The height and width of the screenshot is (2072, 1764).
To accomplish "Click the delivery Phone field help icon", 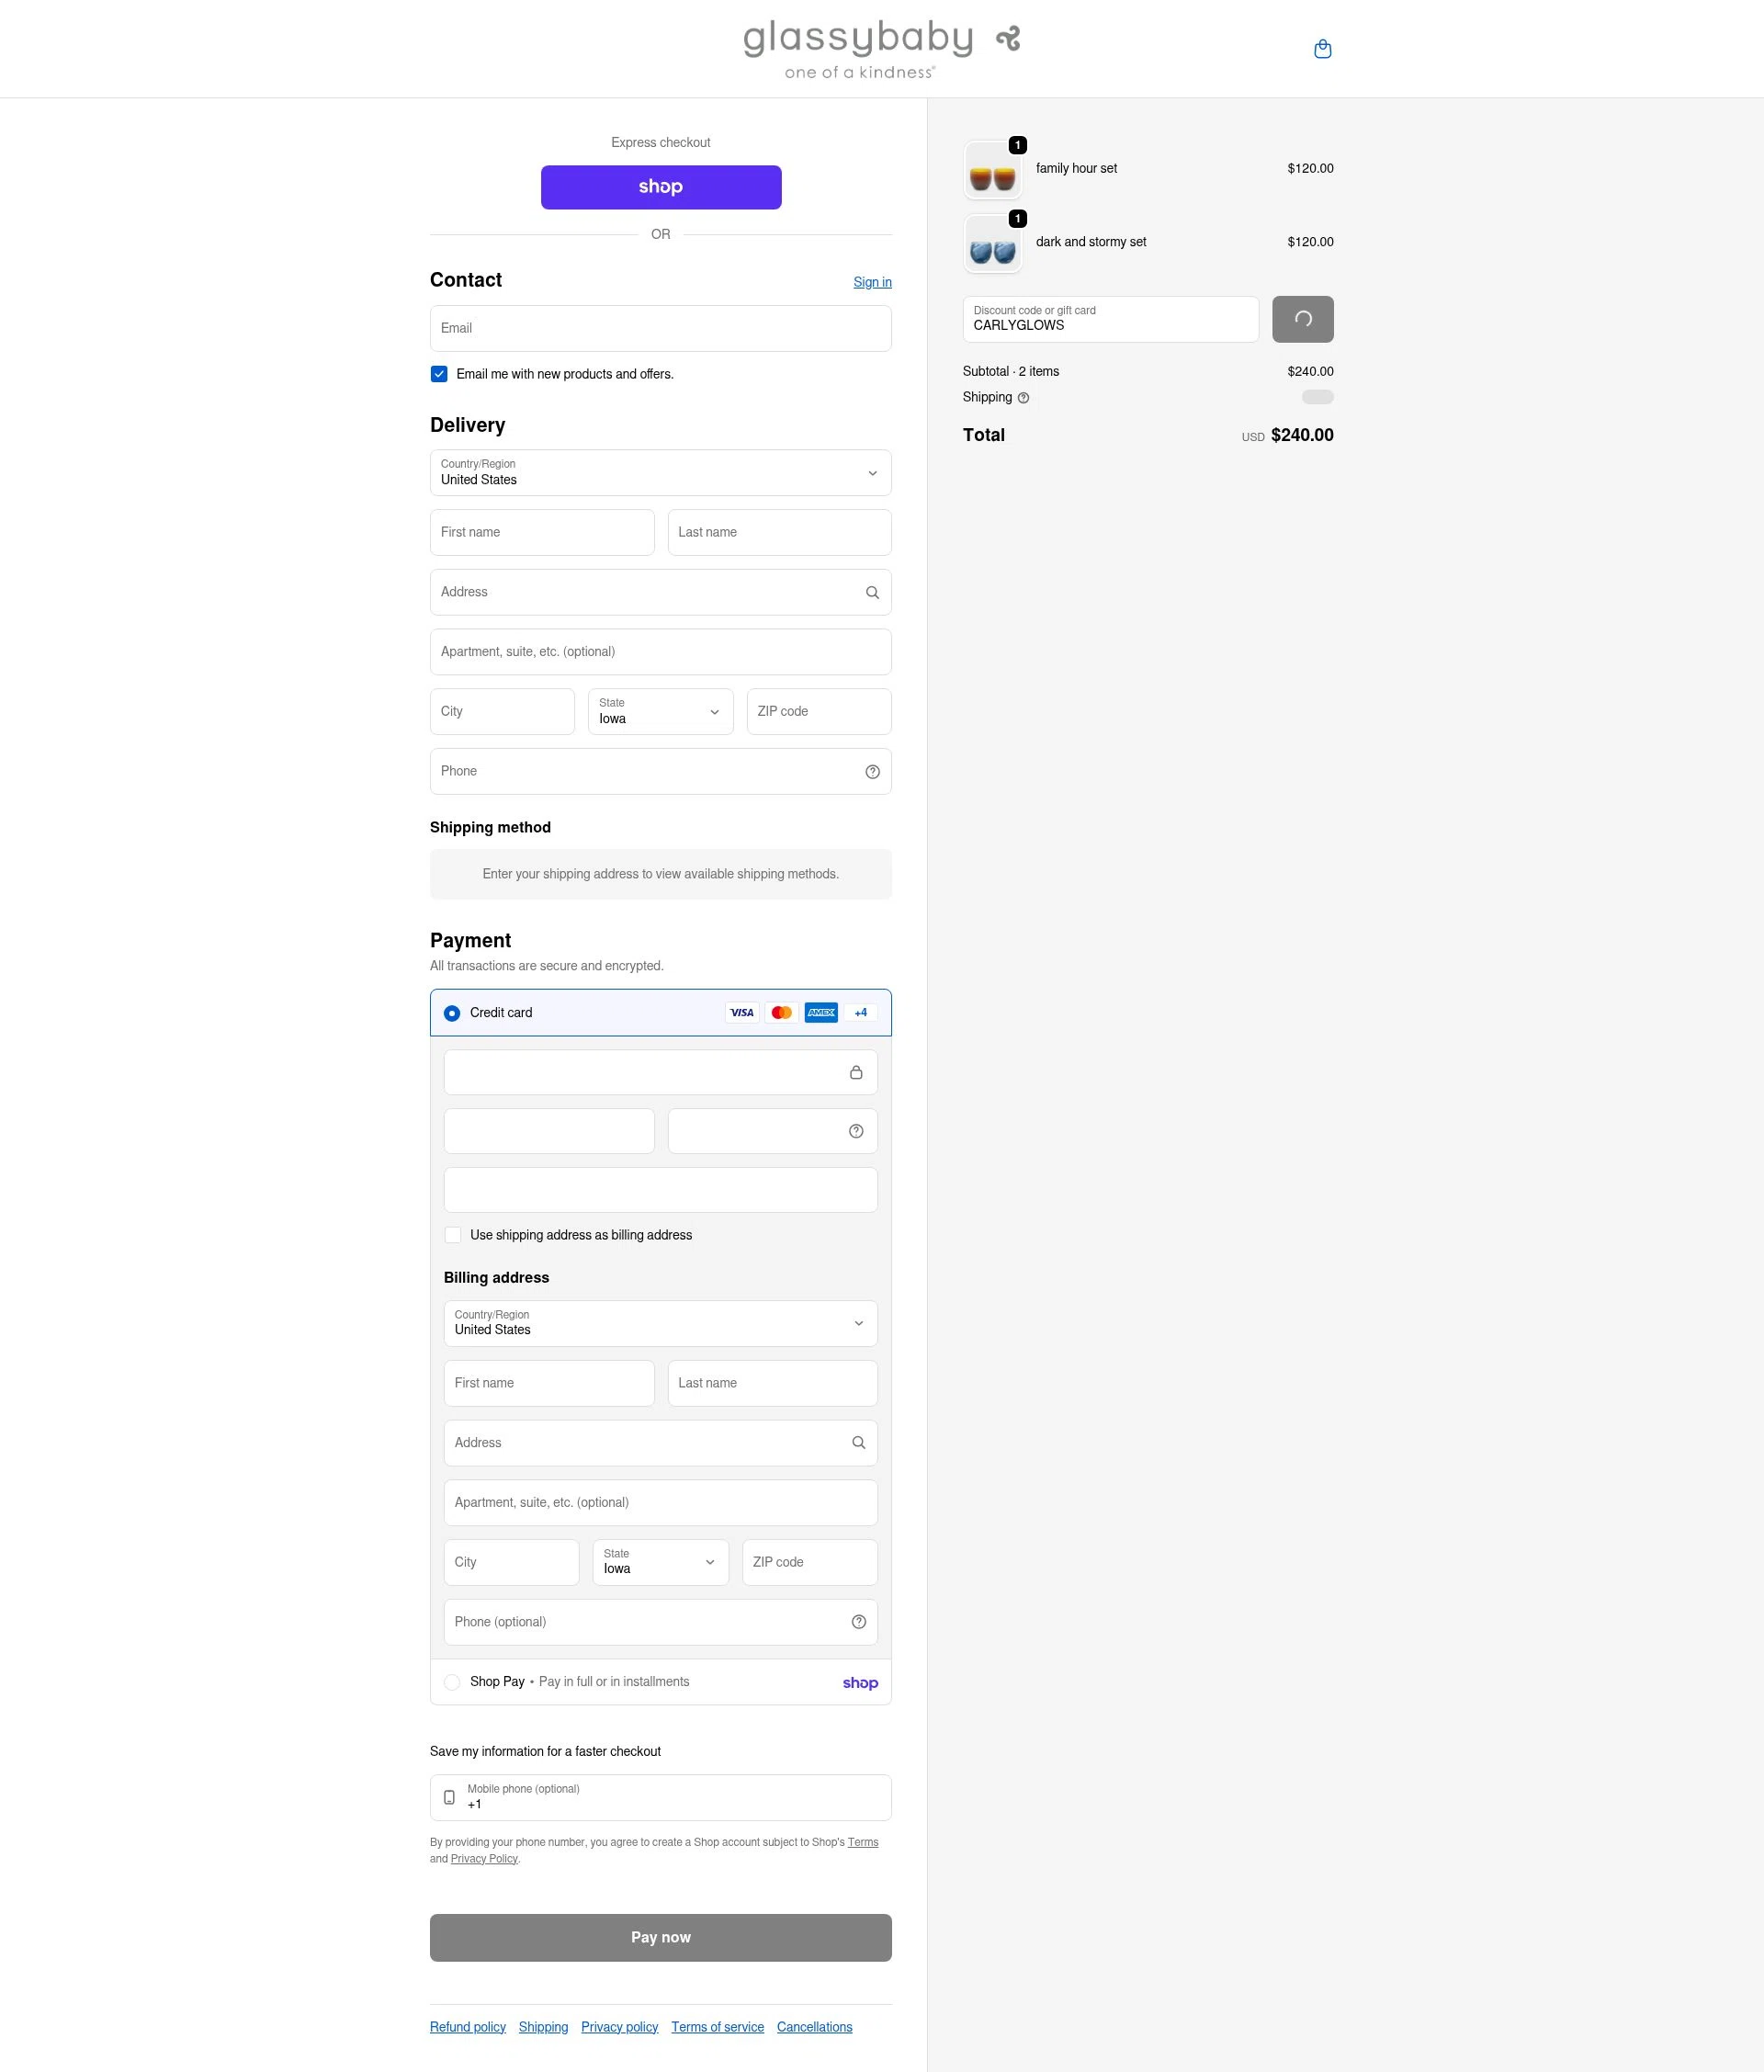I will coord(872,772).
